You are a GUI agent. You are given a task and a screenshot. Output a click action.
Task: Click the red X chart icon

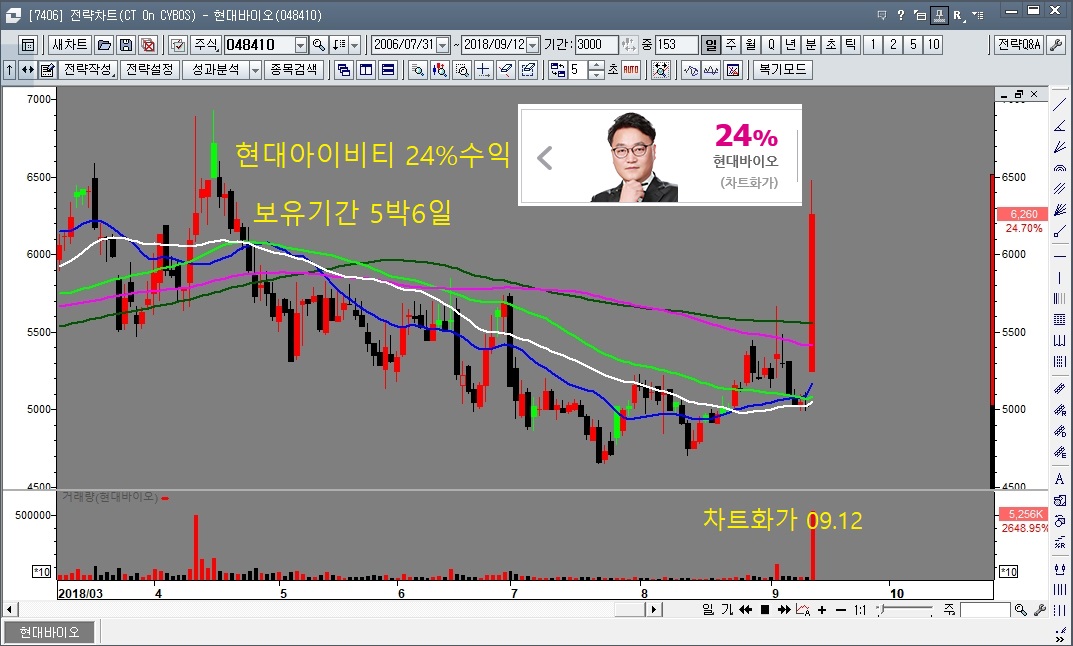click(733, 70)
